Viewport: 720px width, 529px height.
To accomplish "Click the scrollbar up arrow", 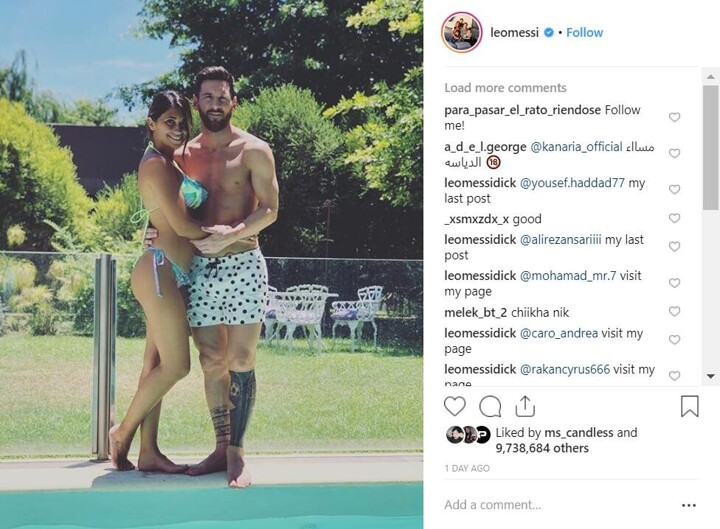I will [710, 77].
